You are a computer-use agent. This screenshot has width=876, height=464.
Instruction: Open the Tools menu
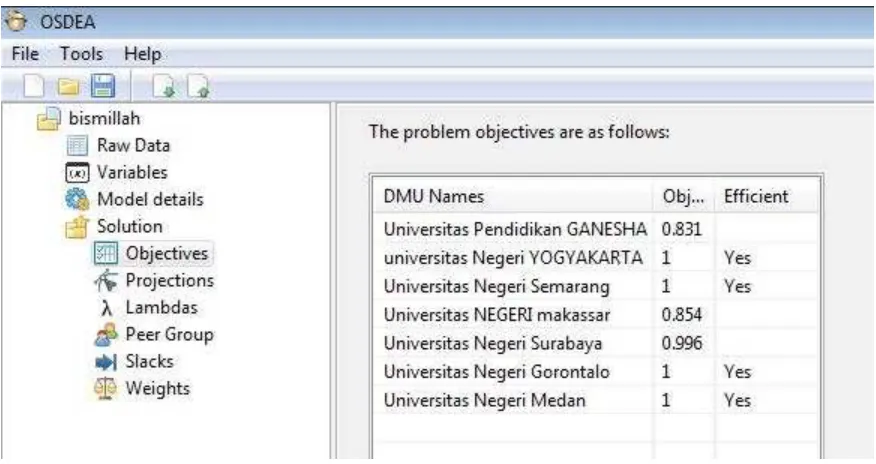pos(82,54)
